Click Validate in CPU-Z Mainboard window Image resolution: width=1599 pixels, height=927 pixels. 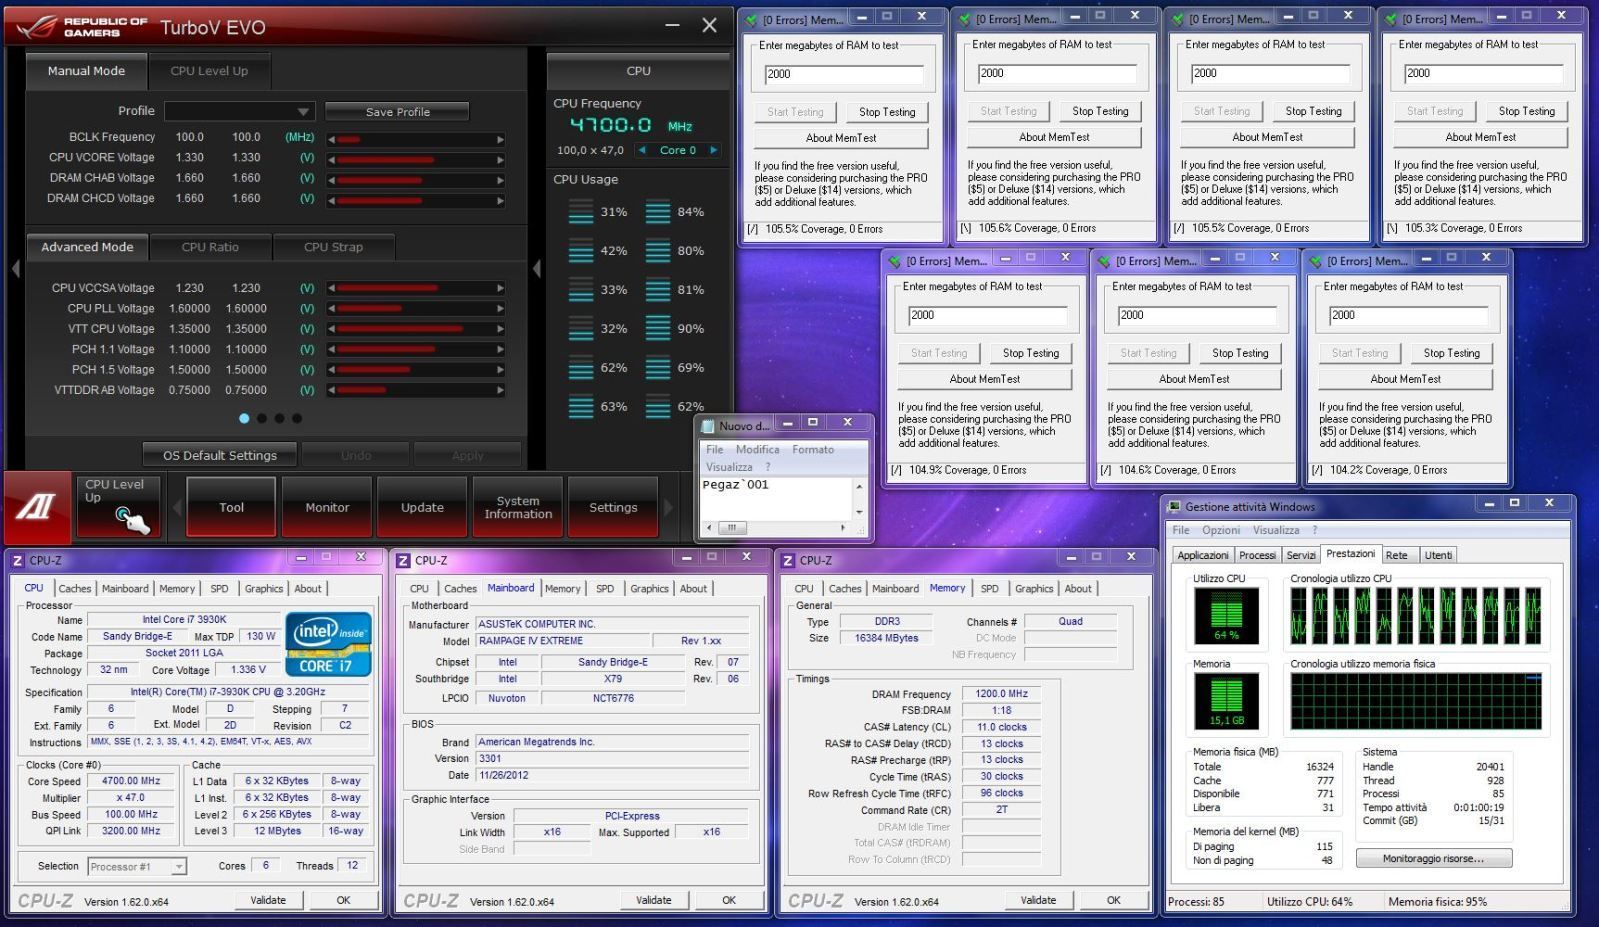(x=653, y=900)
